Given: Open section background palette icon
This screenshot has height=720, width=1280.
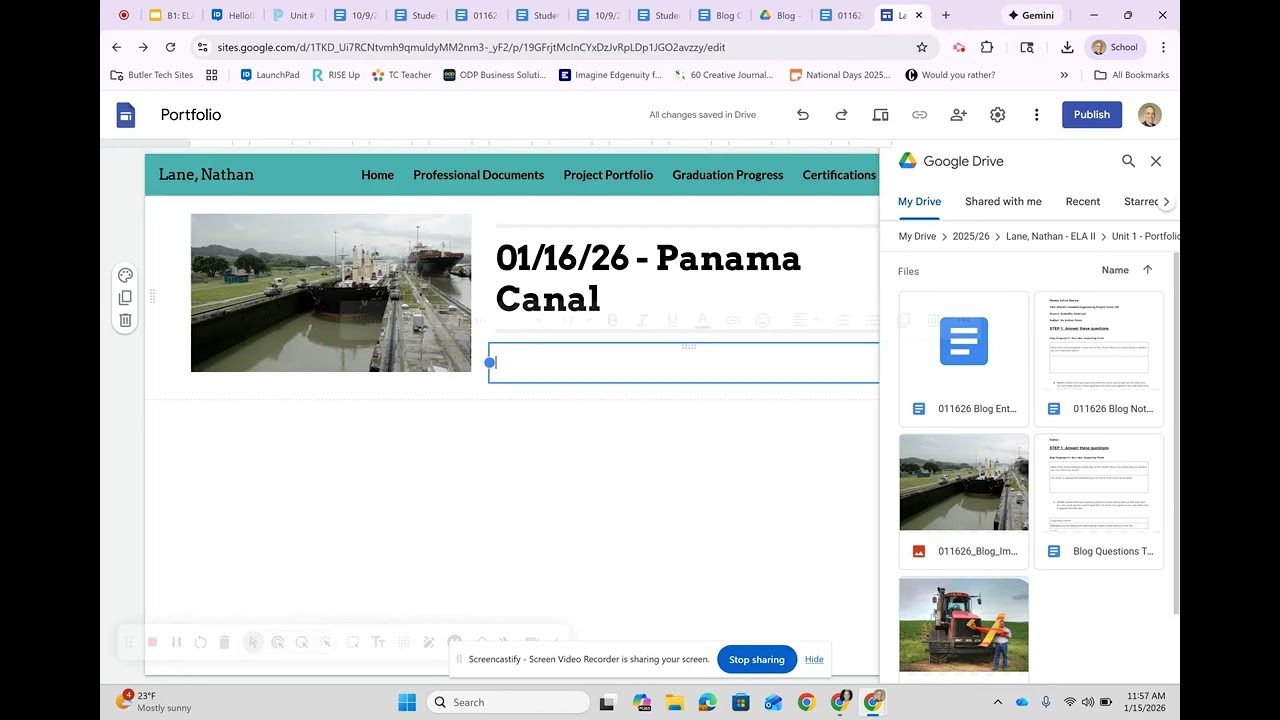Looking at the screenshot, I should (125, 275).
